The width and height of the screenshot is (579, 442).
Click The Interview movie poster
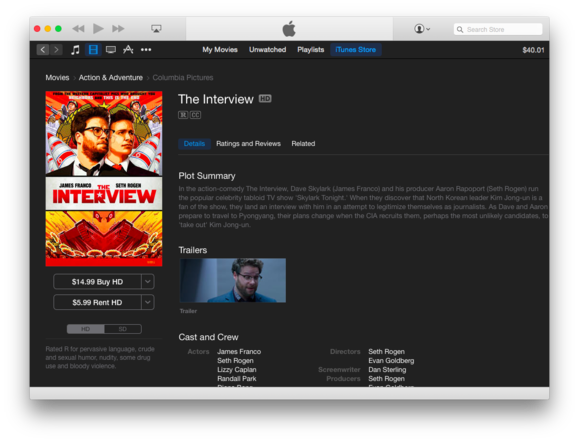click(x=104, y=179)
